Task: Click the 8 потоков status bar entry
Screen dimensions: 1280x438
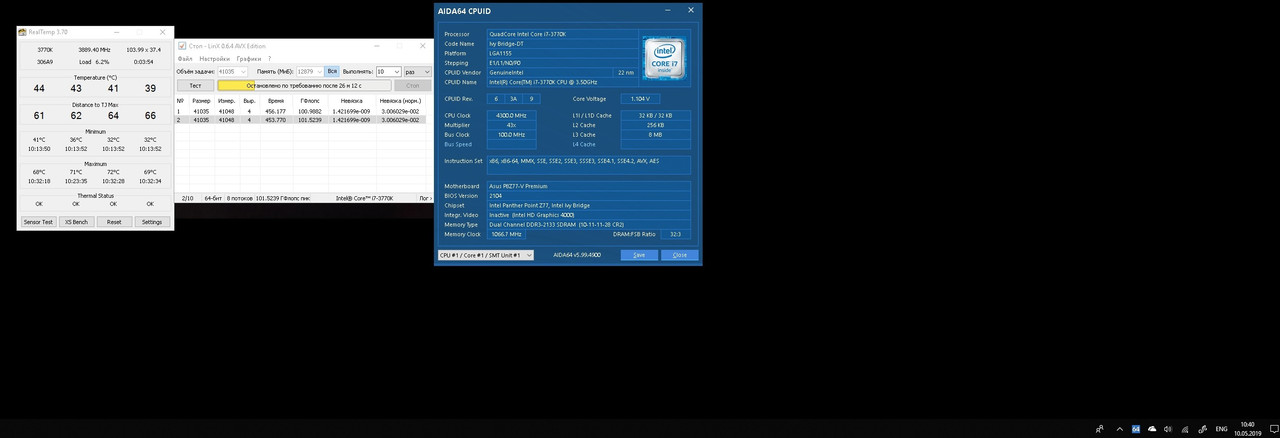Action: pyautogui.click(x=239, y=198)
